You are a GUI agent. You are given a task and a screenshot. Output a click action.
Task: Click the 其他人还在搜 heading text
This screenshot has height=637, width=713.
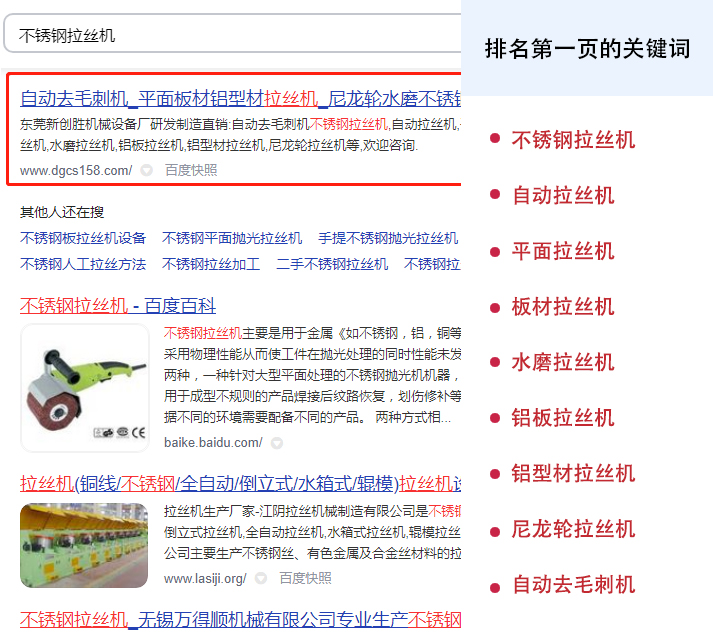[x=62, y=212]
